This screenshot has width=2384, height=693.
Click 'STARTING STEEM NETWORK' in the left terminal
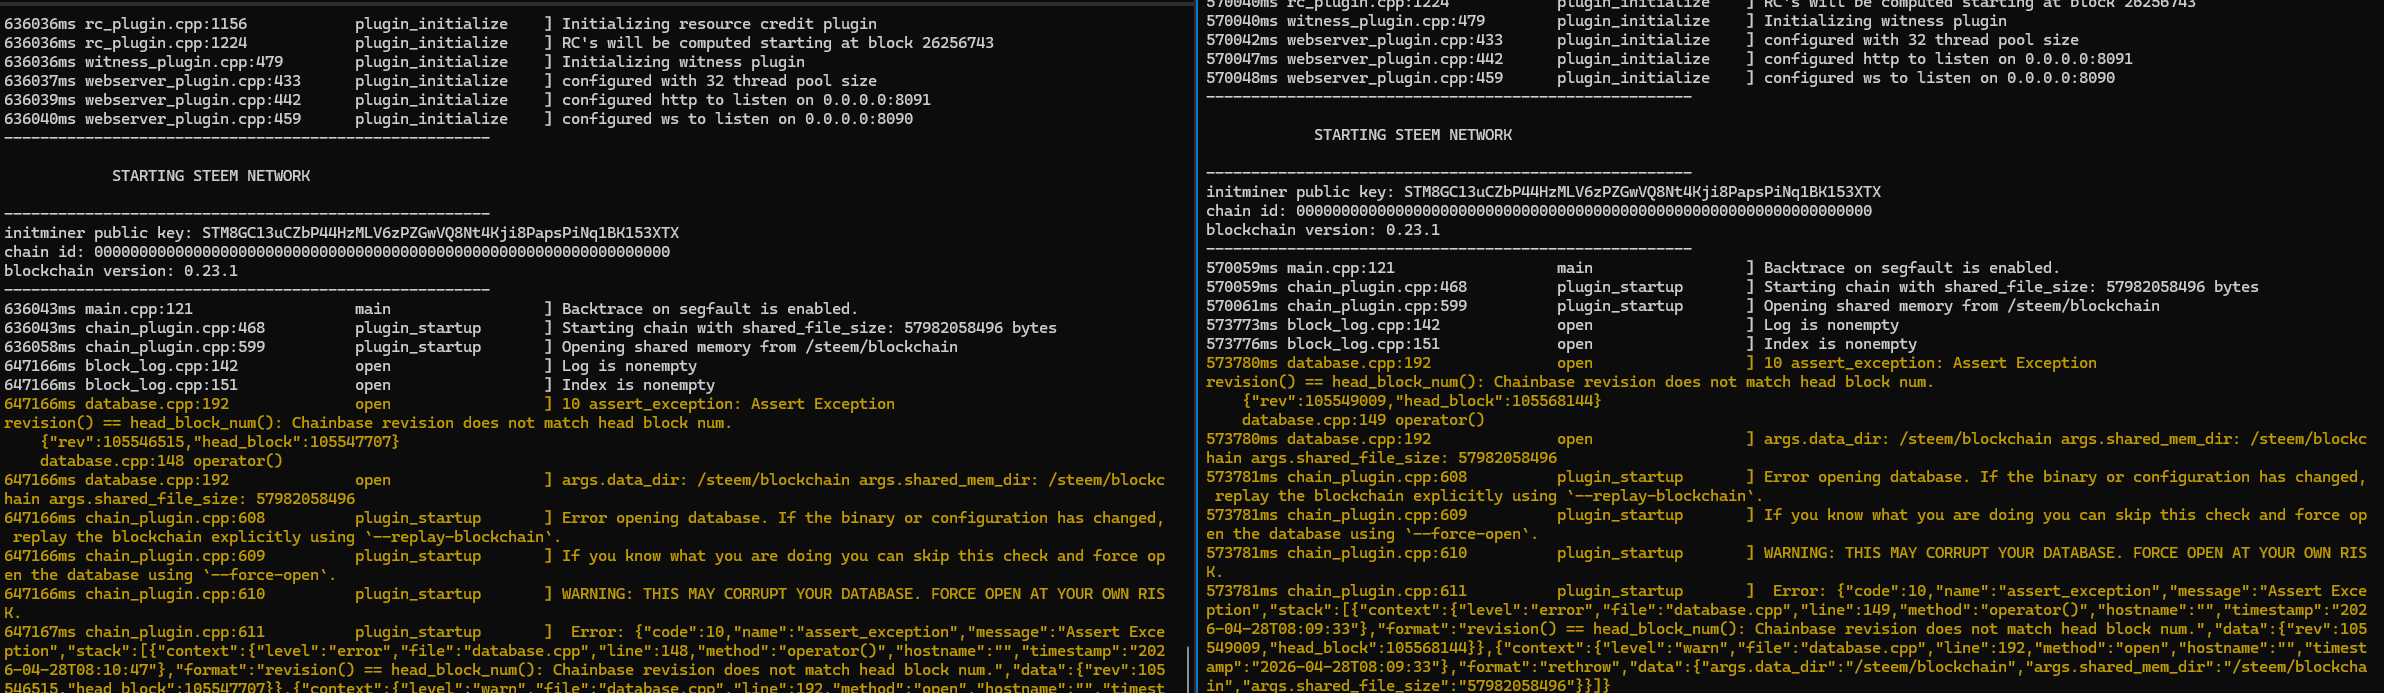[211, 176]
